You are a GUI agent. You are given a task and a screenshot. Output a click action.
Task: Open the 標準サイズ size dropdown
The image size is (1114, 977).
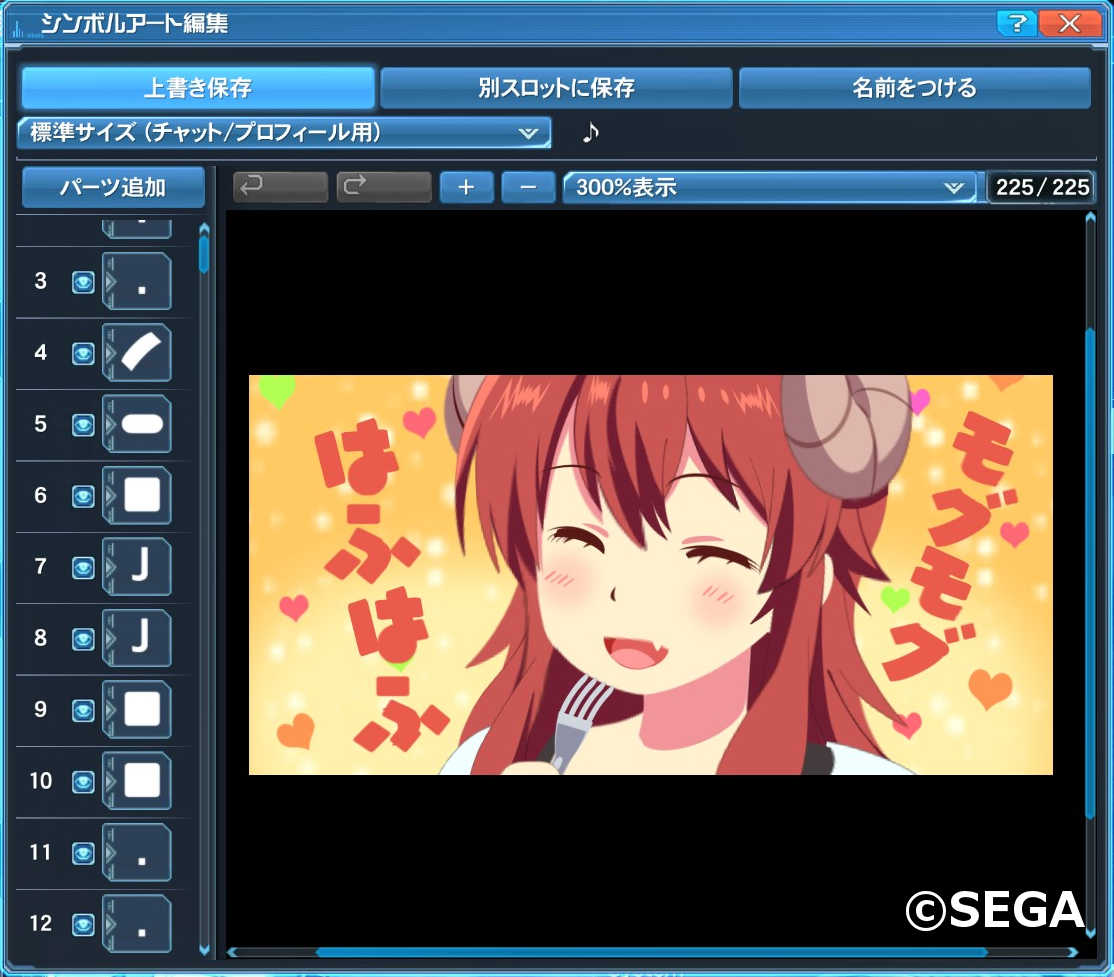point(284,132)
